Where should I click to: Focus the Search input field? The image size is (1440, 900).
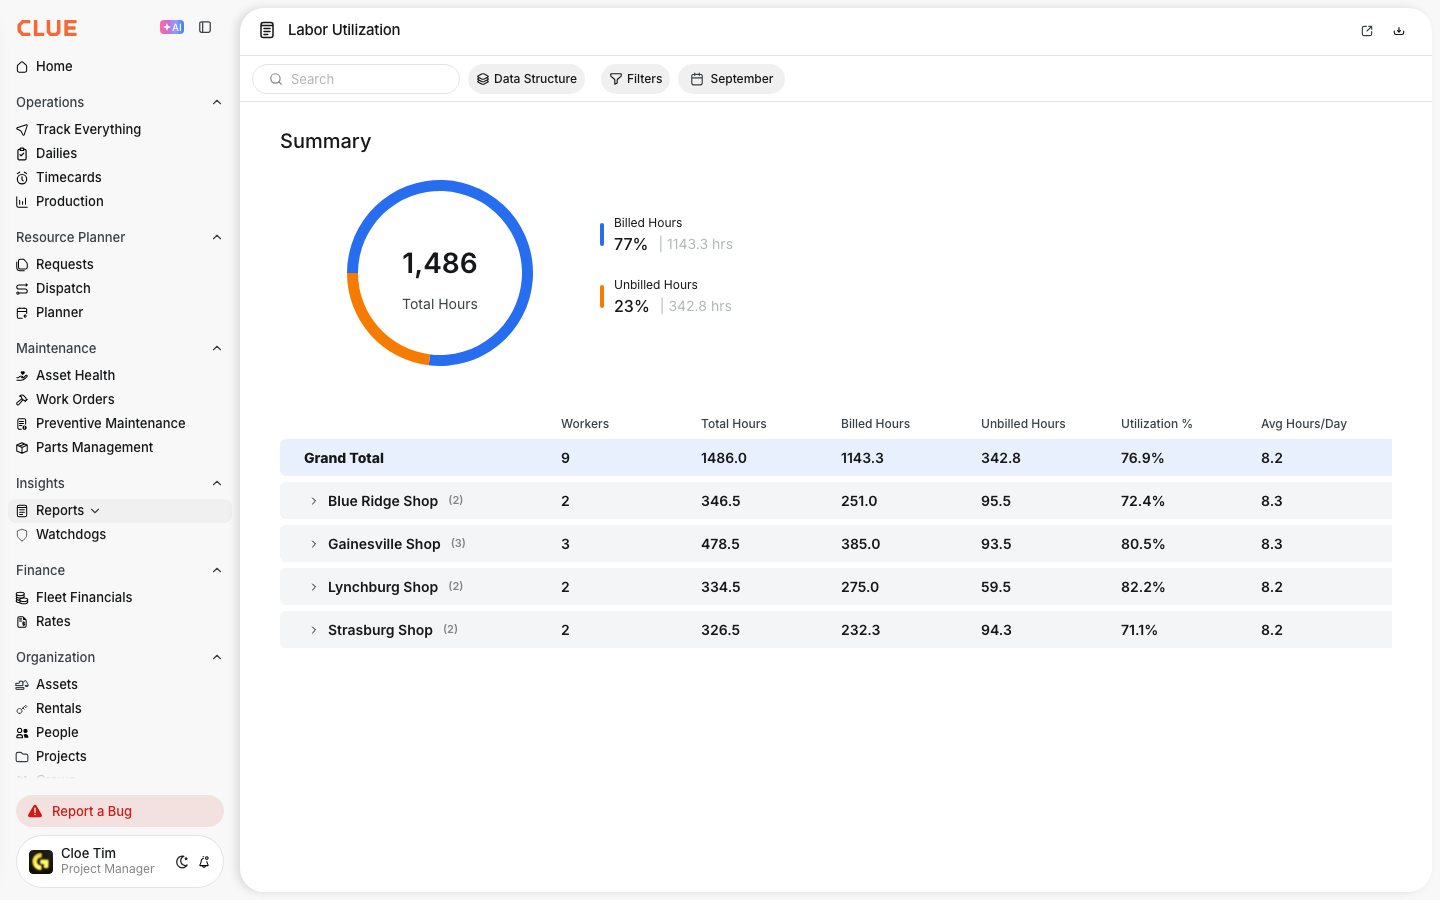click(356, 79)
